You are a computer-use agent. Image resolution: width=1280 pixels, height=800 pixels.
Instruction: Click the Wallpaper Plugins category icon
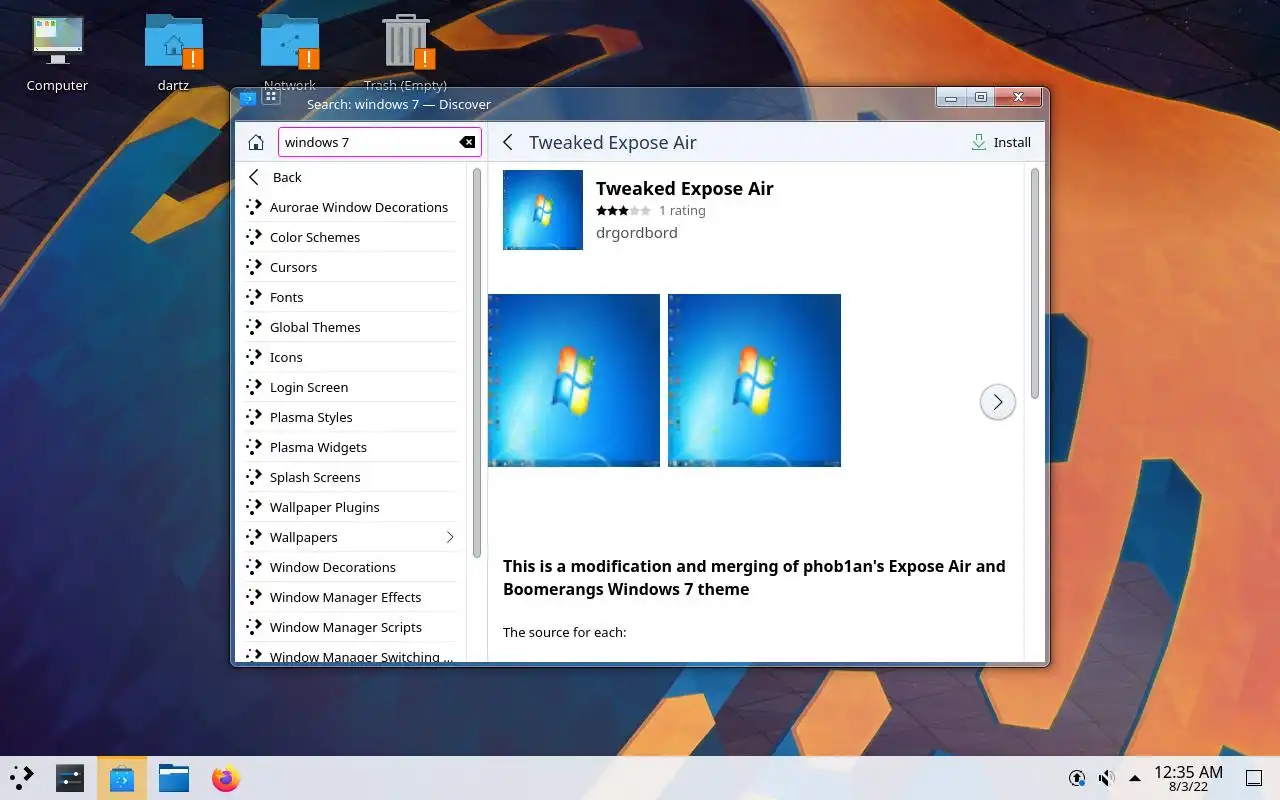(x=254, y=507)
